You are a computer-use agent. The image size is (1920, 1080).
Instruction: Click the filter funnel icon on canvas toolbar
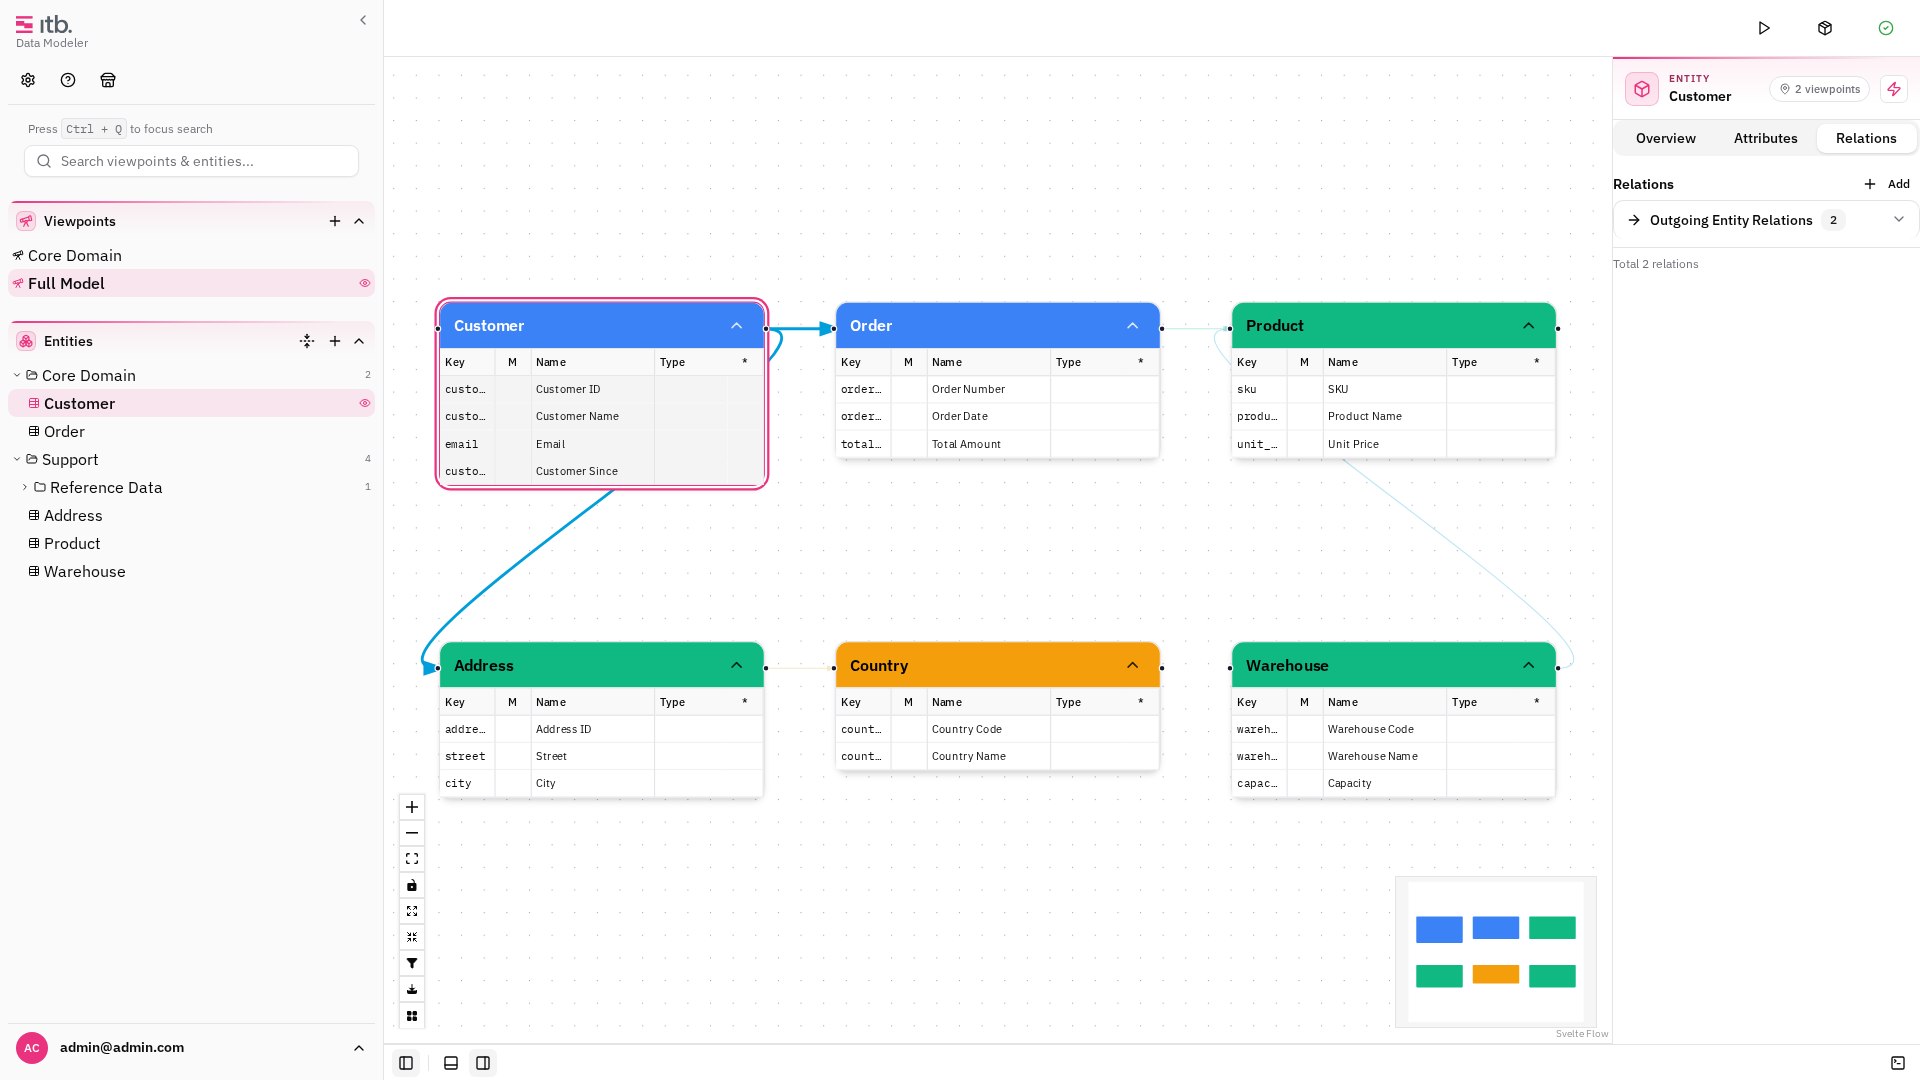[x=412, y=963]
